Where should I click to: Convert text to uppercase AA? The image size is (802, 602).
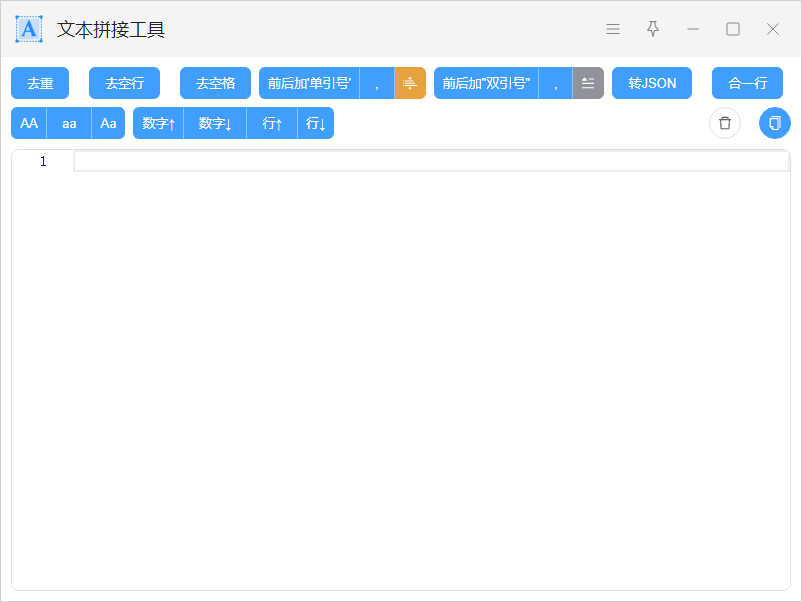point(29,123)
